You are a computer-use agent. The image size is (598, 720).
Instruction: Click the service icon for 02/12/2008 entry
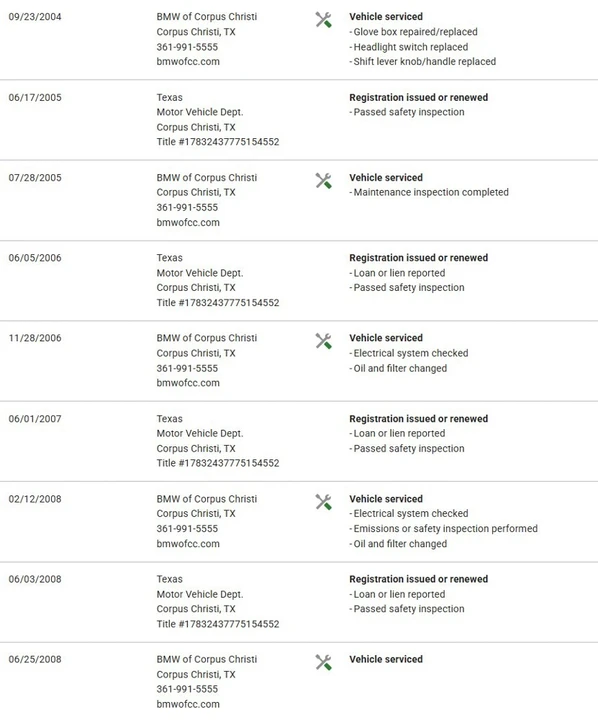tap(323, 502)
